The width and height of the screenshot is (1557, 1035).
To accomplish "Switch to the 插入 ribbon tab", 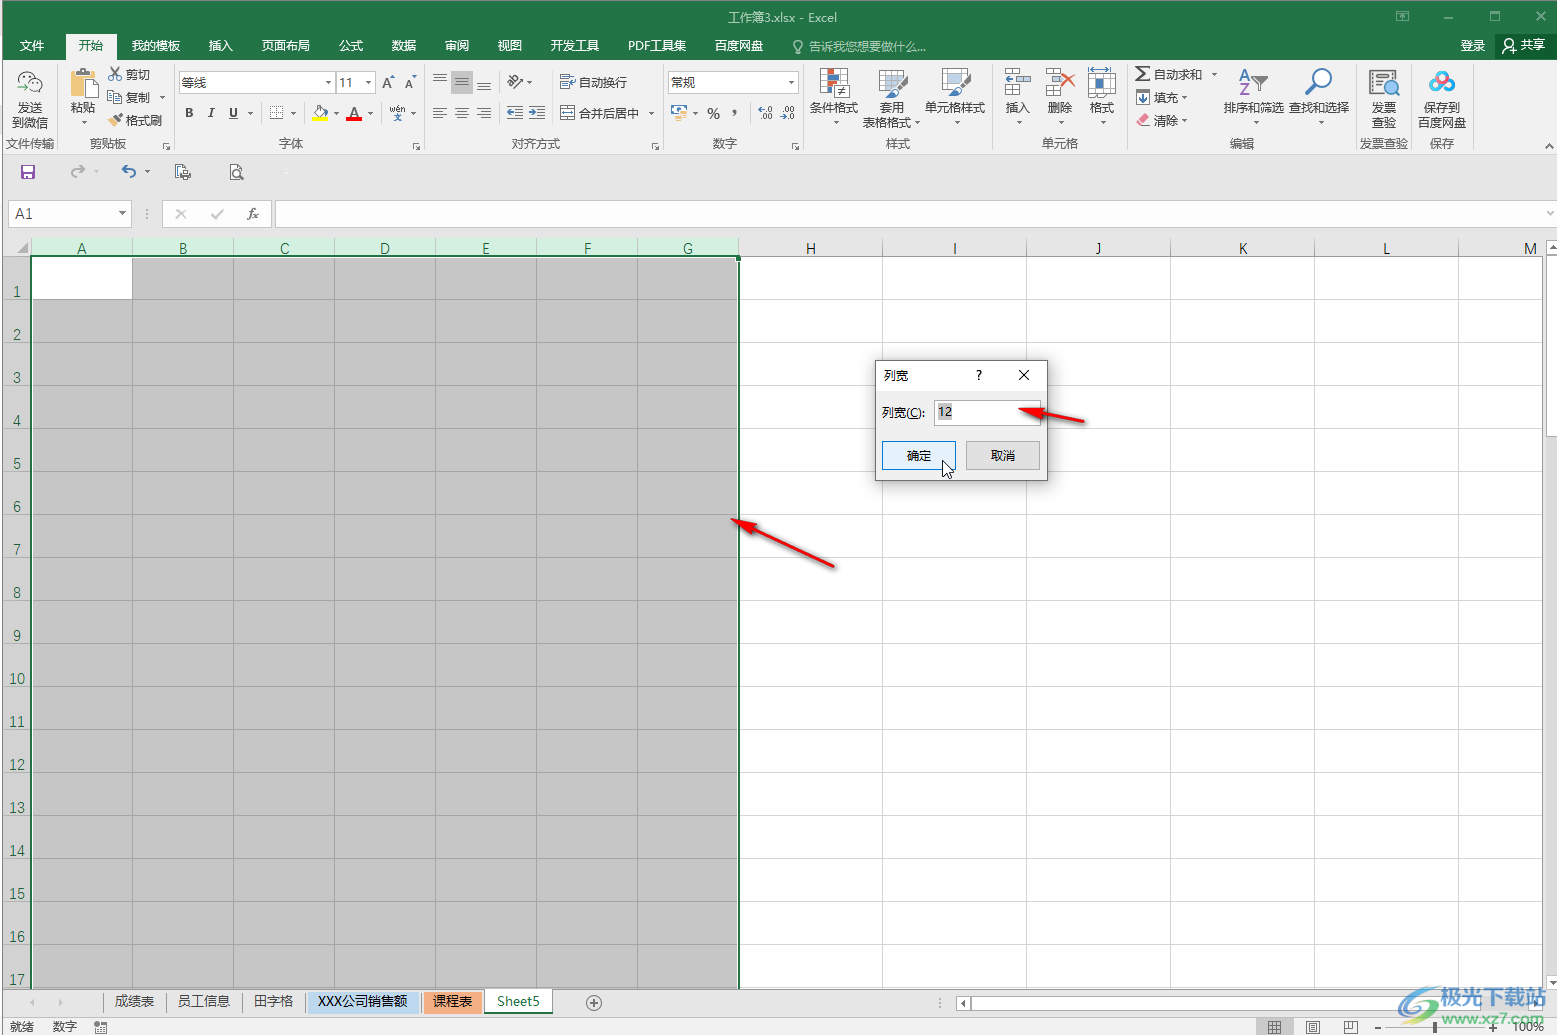I will coord(220,46).
